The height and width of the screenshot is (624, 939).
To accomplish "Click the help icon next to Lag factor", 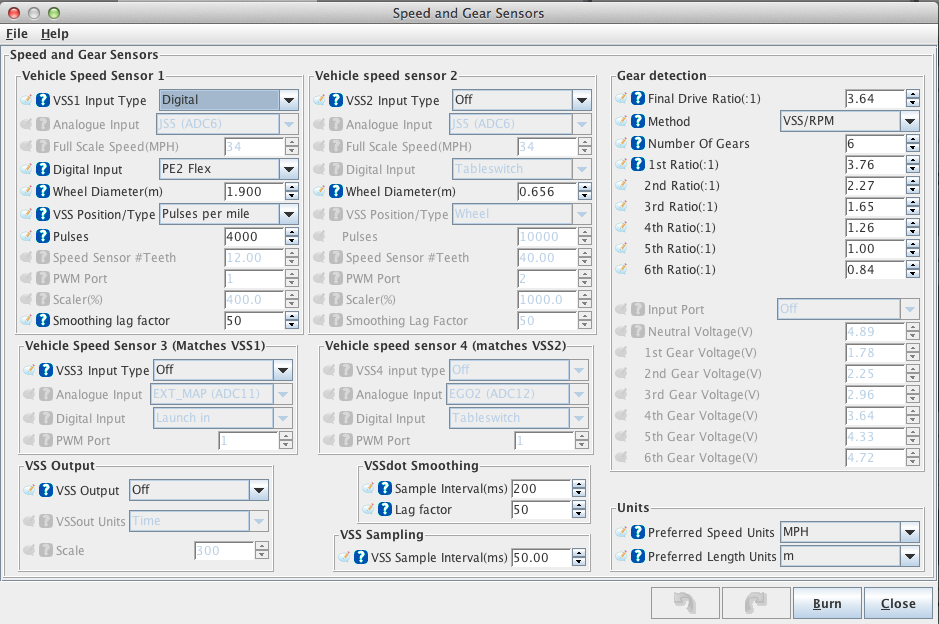I will point(385,510).
